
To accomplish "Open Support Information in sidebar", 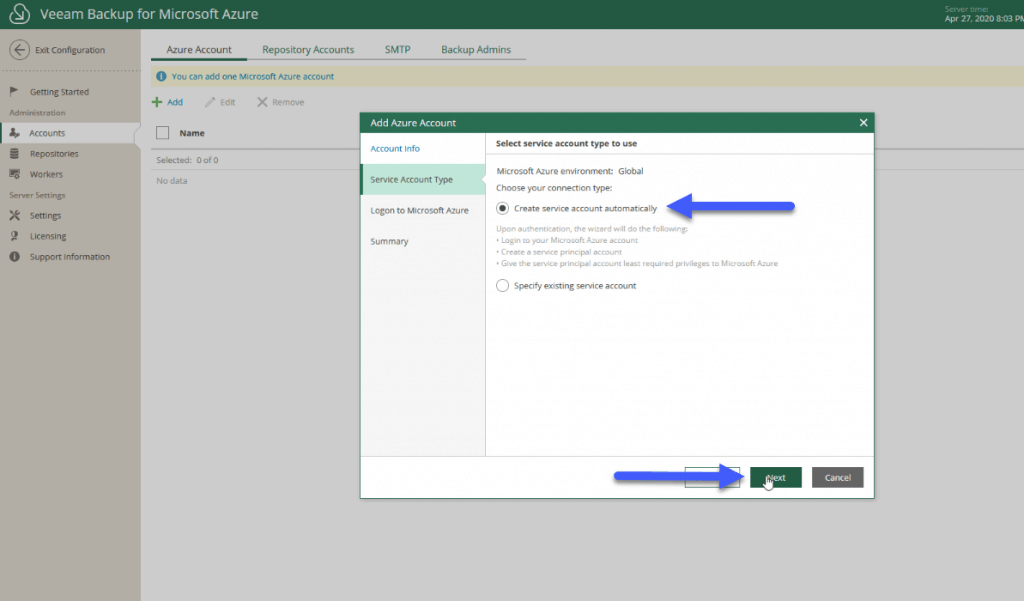I will (70, 257).
